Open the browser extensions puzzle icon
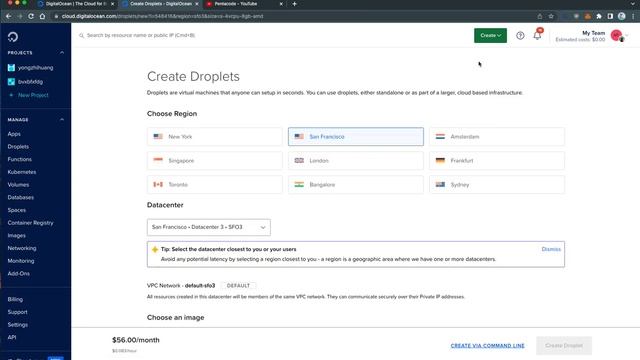This screenshot has height=360, width=640. point(599,16)
